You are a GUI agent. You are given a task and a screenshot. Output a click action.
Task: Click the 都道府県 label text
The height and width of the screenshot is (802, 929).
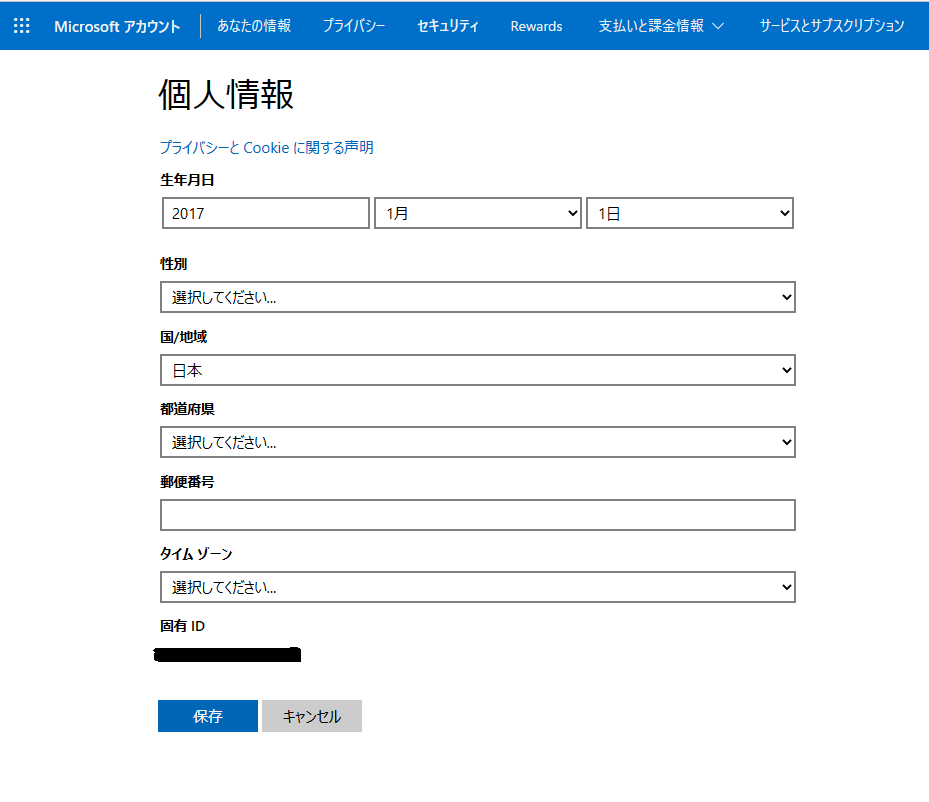(187, 409)
